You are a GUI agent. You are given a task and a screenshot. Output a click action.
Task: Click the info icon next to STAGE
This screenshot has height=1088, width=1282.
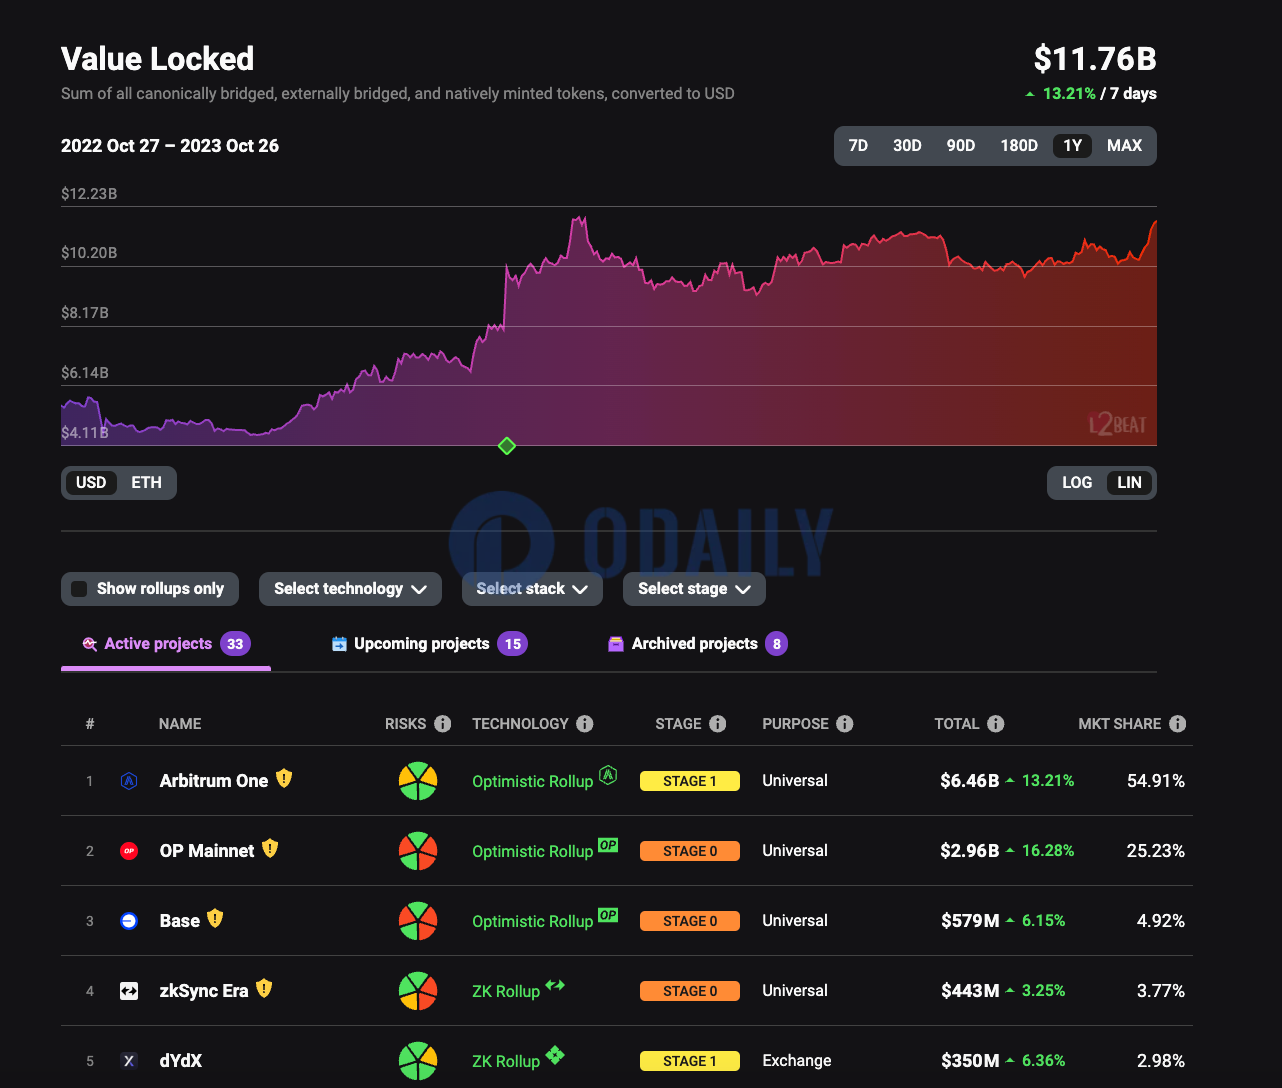tap(717, 724)
